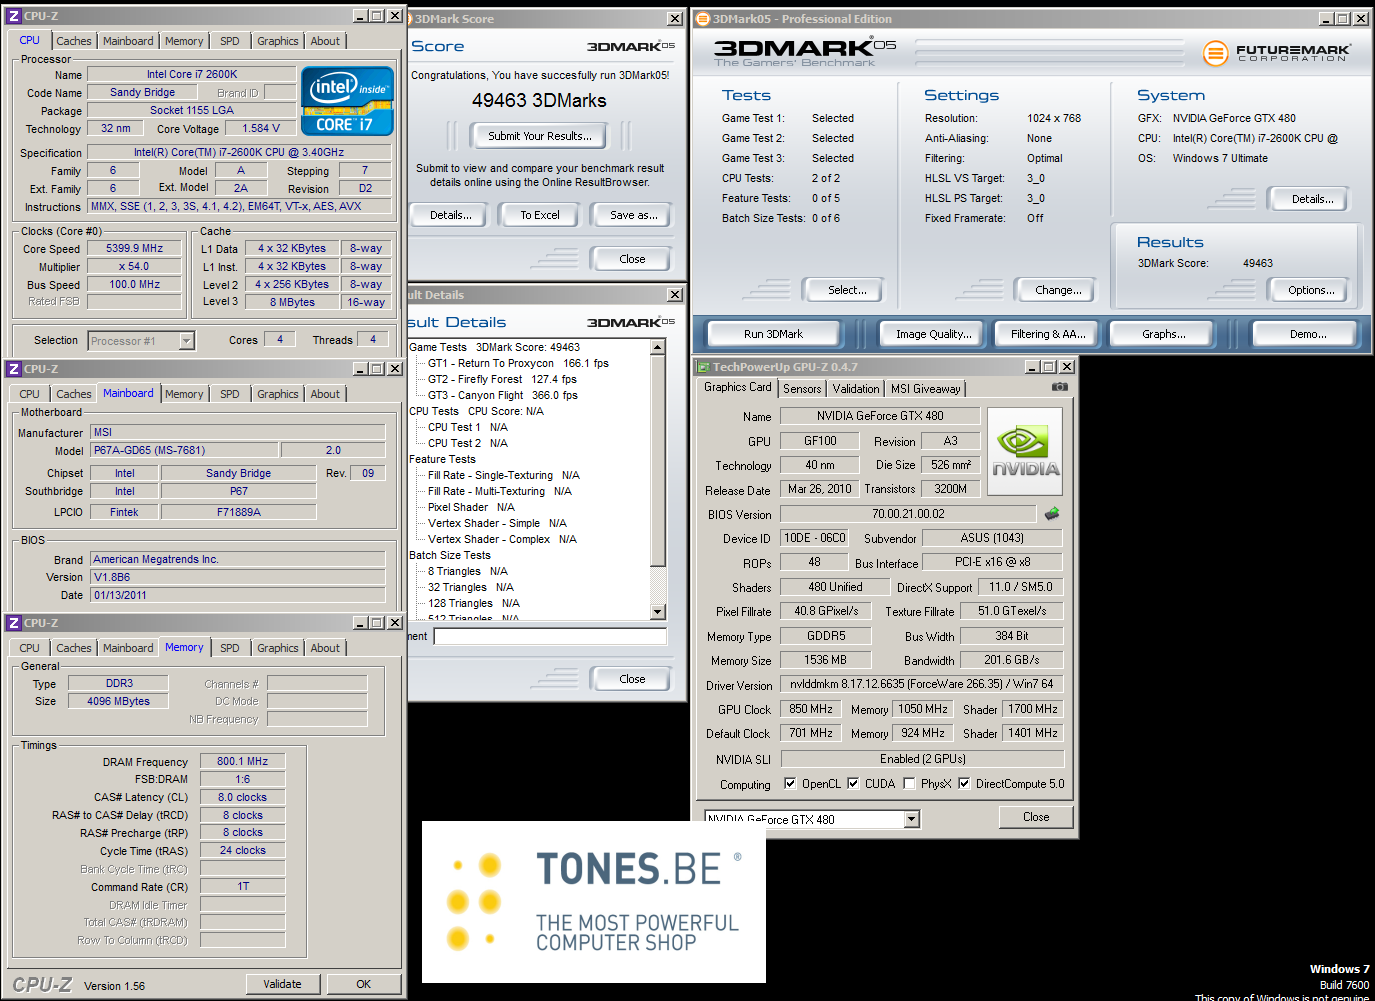Toggle the PhysX checkbox in GPU-Z
Viewport: 1375px width, 1001px height.
[909, 784]
